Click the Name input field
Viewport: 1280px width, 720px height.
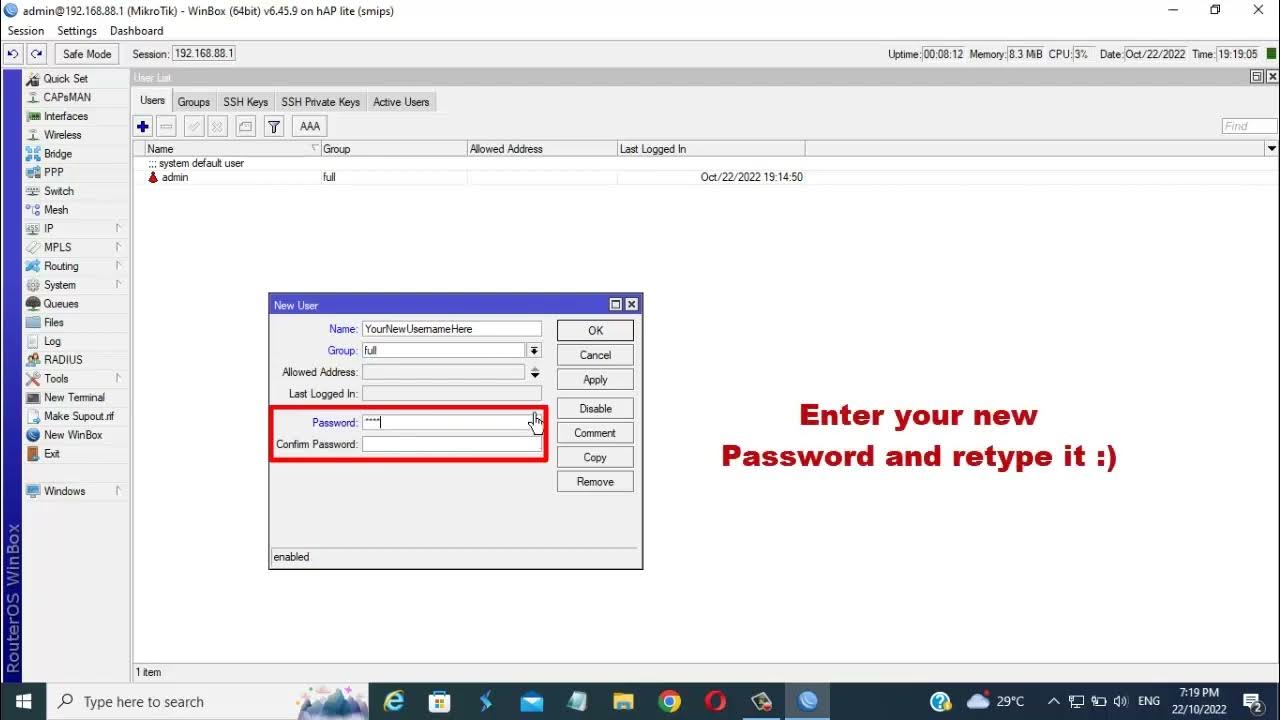click(452, 329)
